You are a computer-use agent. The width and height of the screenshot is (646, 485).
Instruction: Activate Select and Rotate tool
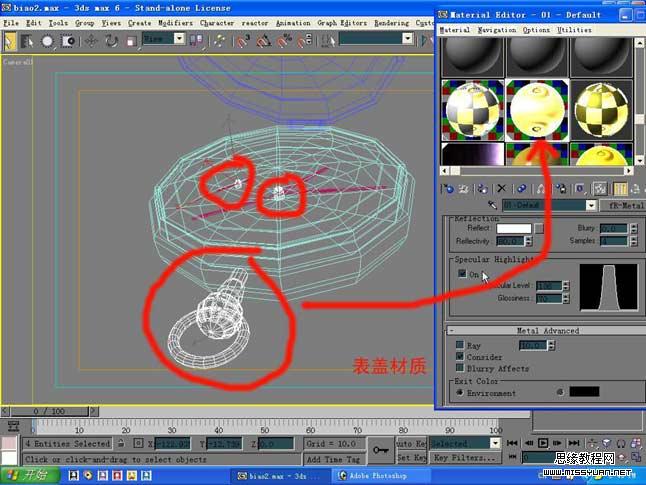[x=111, y=41]
